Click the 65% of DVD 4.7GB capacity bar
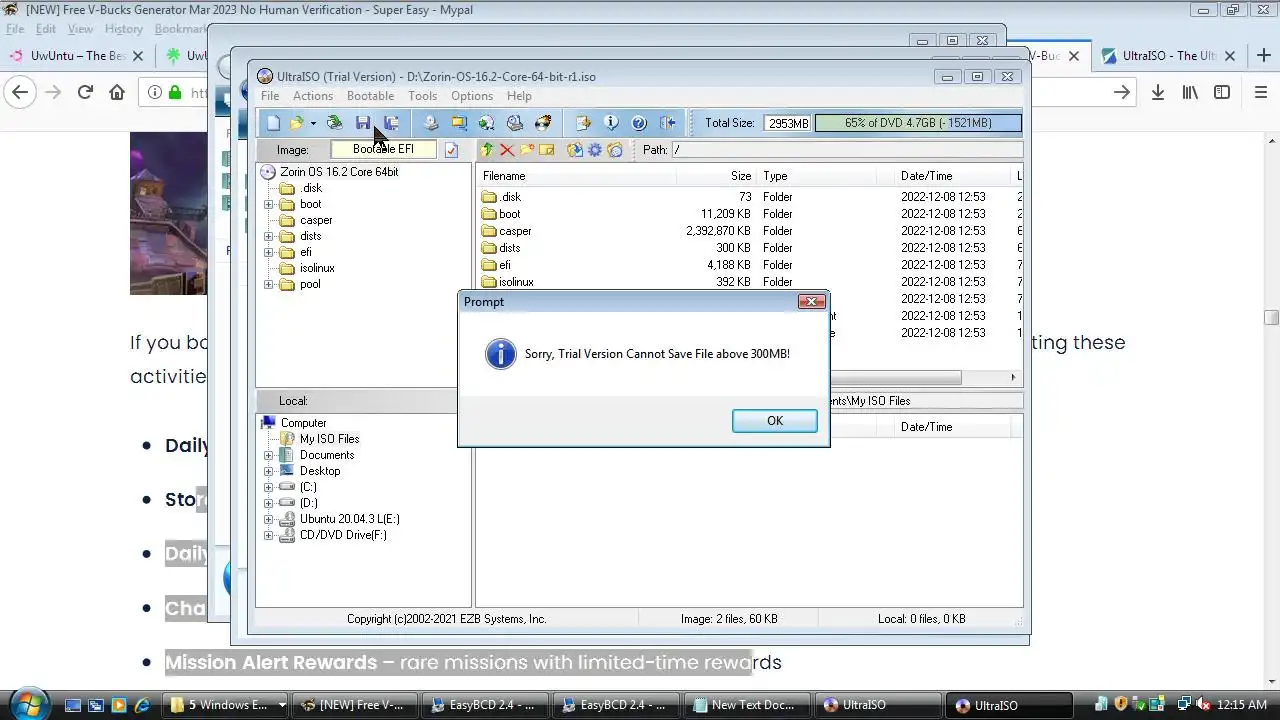This screenshot has height=720, width=1280. coord(918,123)
